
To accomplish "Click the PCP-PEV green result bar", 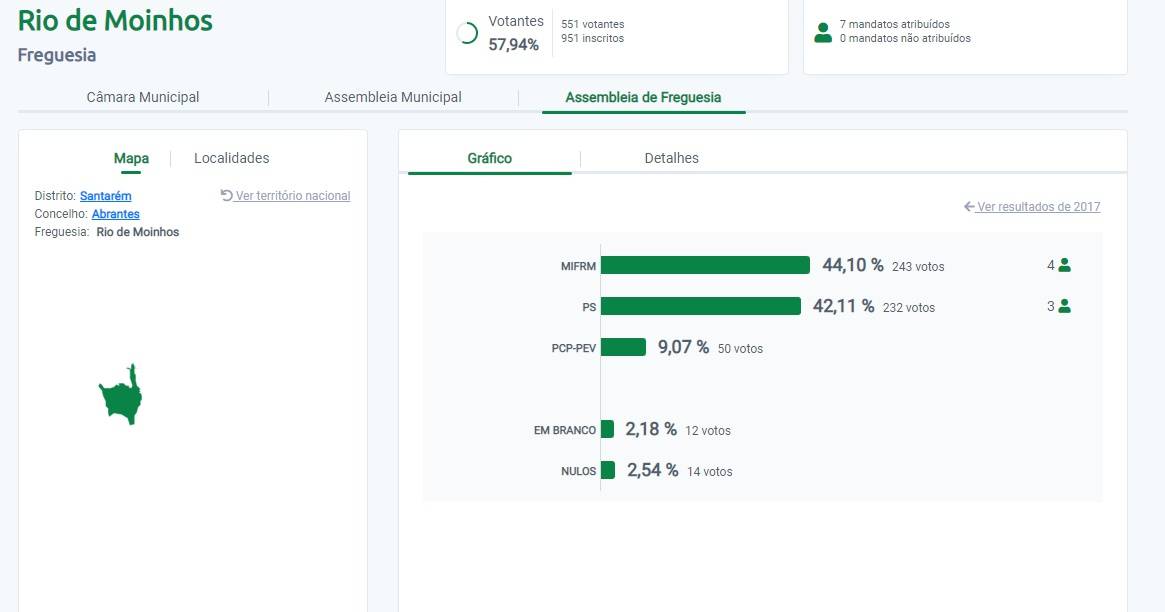I will (x=623, y=347).
